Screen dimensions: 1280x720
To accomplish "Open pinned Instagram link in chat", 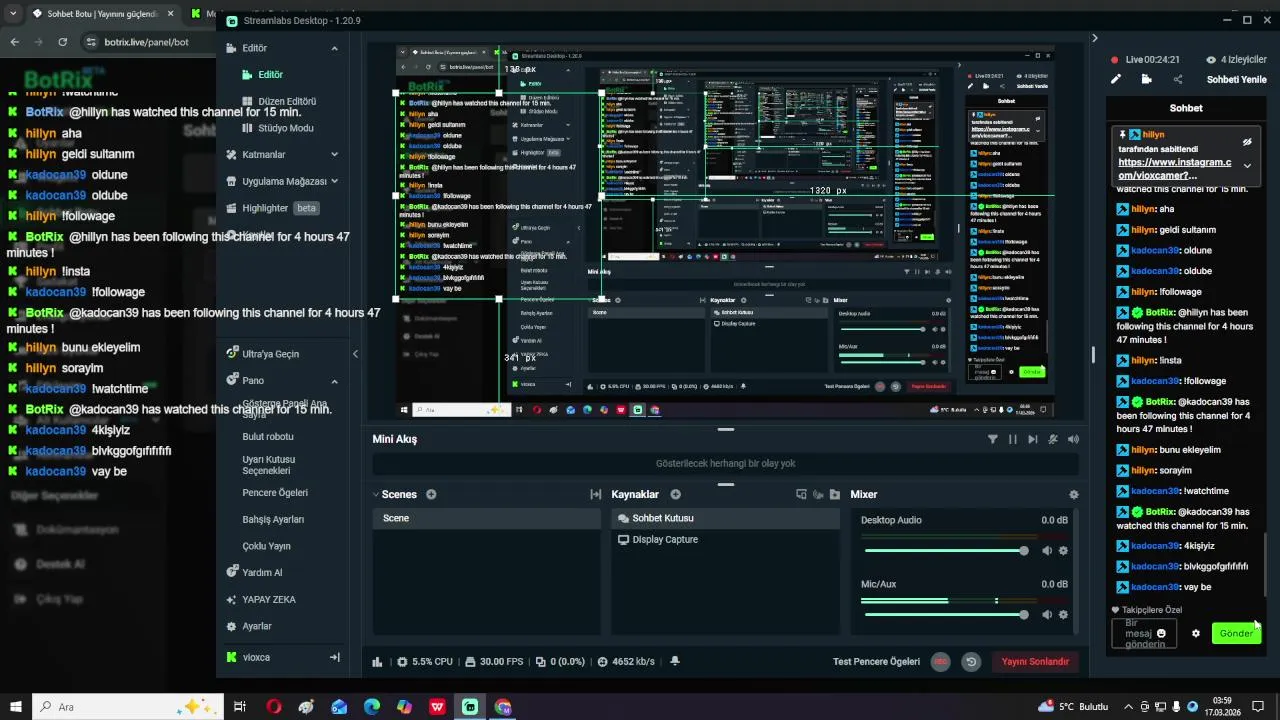I will pyautogui.click(x=1174, y=169).
